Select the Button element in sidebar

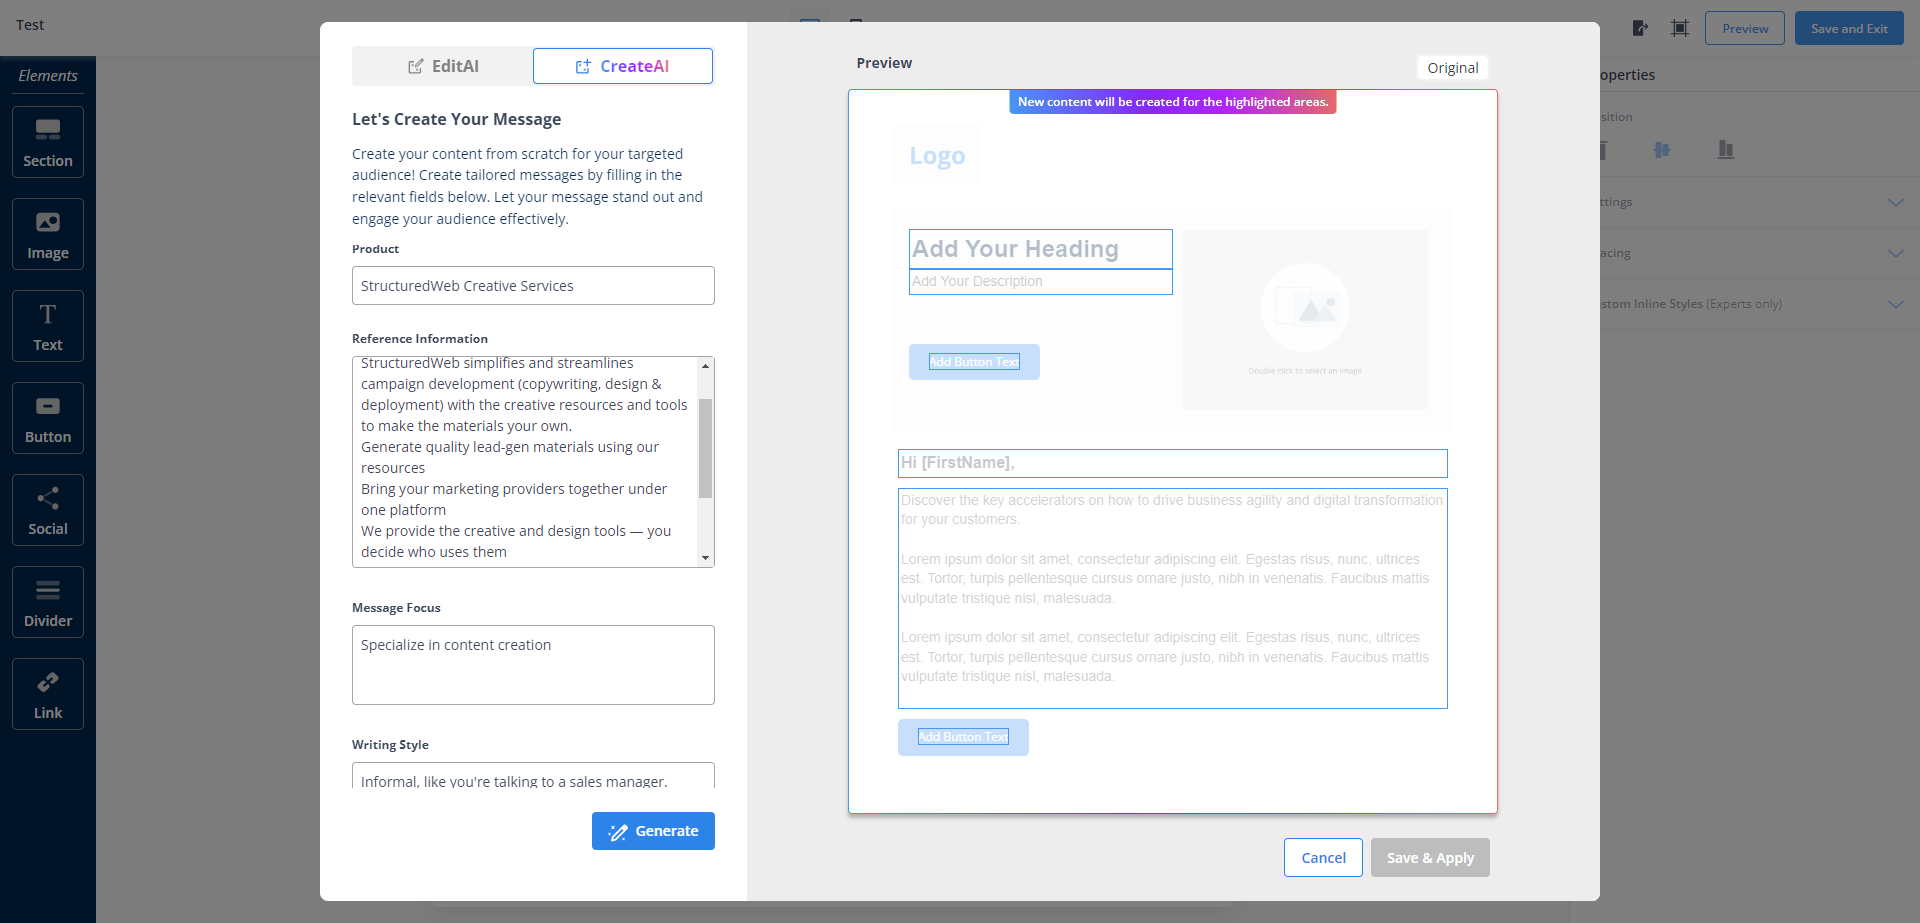pos(47,418)
